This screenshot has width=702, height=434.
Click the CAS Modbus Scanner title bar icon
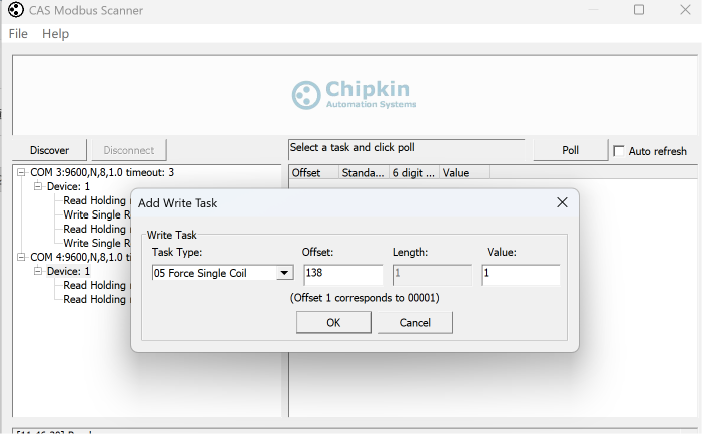coord(16,10)
